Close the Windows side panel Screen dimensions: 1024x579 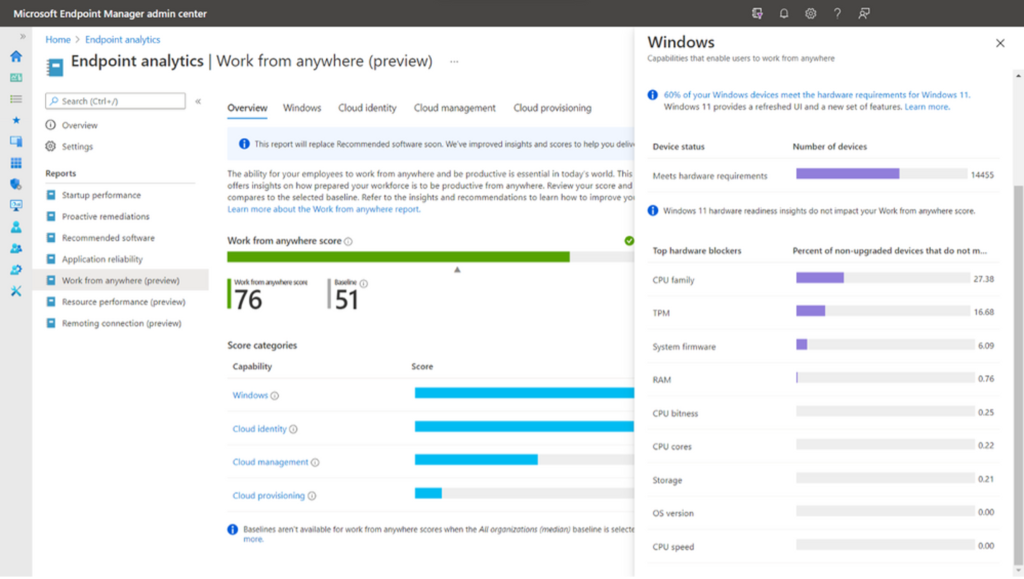tap(1000, 44)
